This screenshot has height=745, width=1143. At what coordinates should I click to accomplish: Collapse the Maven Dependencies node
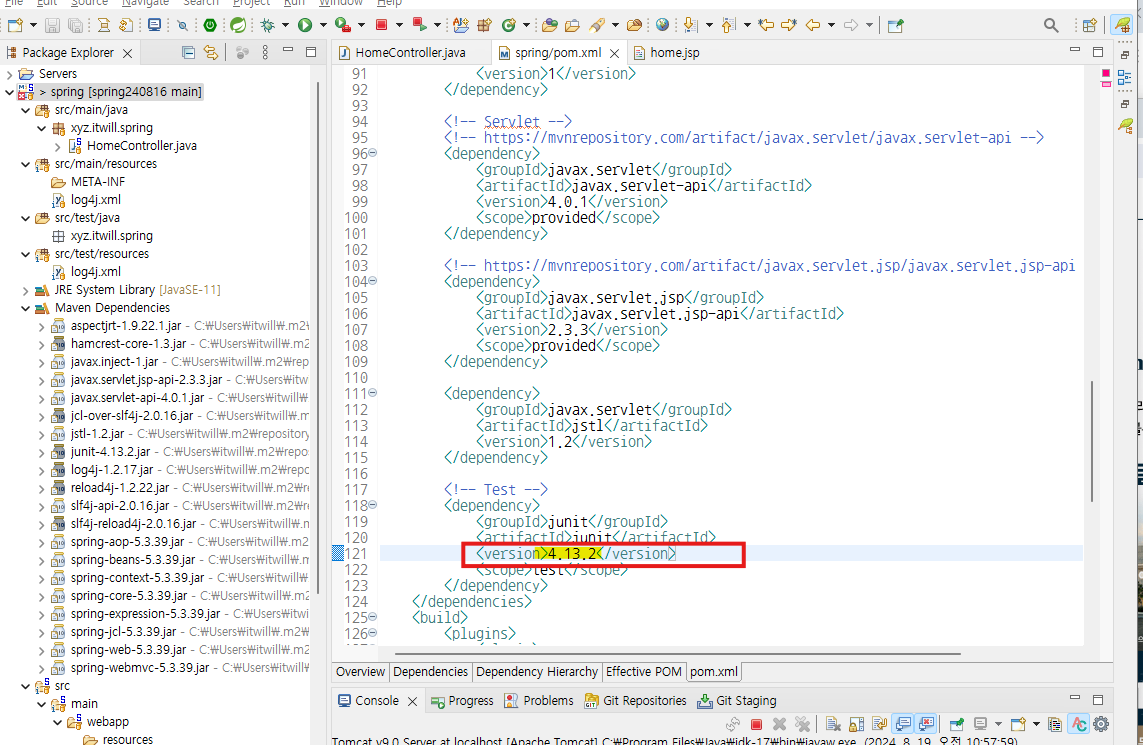[x=26, y=308]
